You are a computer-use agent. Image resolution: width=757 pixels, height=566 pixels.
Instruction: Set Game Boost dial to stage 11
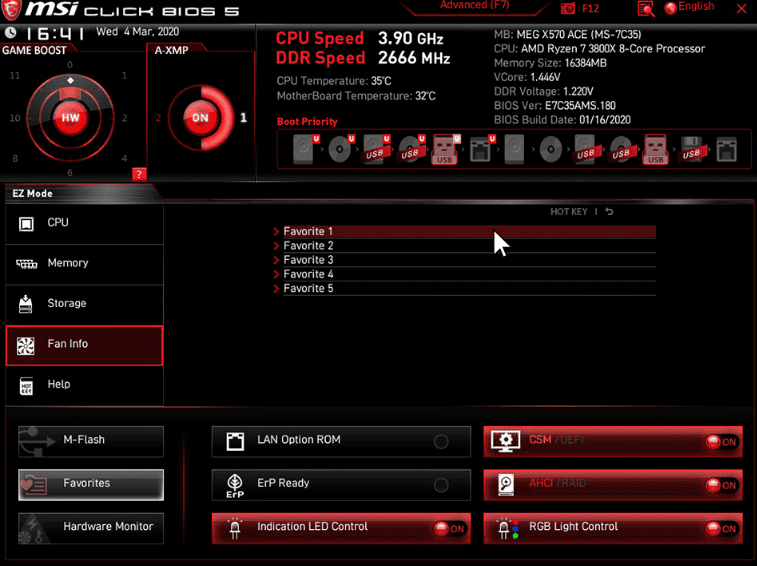(15, 75)
